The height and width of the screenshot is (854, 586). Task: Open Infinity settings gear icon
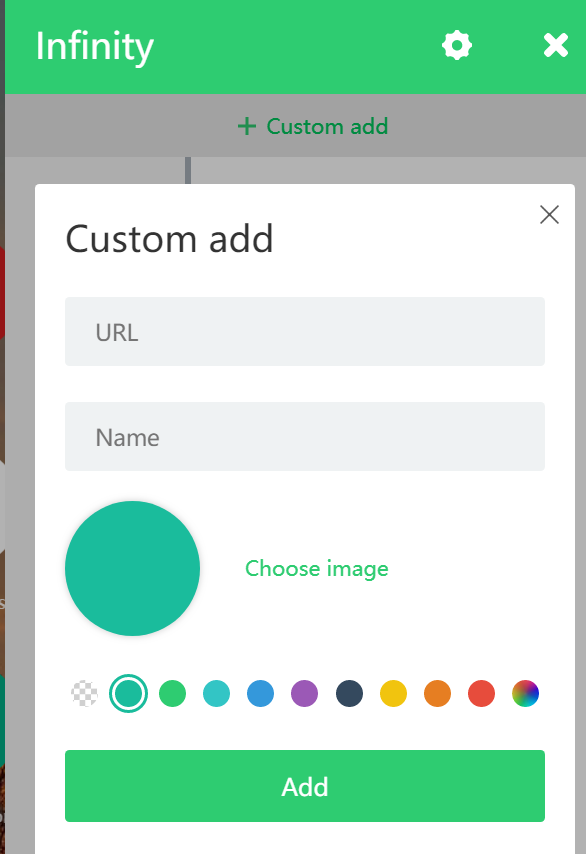coord(456,46)
